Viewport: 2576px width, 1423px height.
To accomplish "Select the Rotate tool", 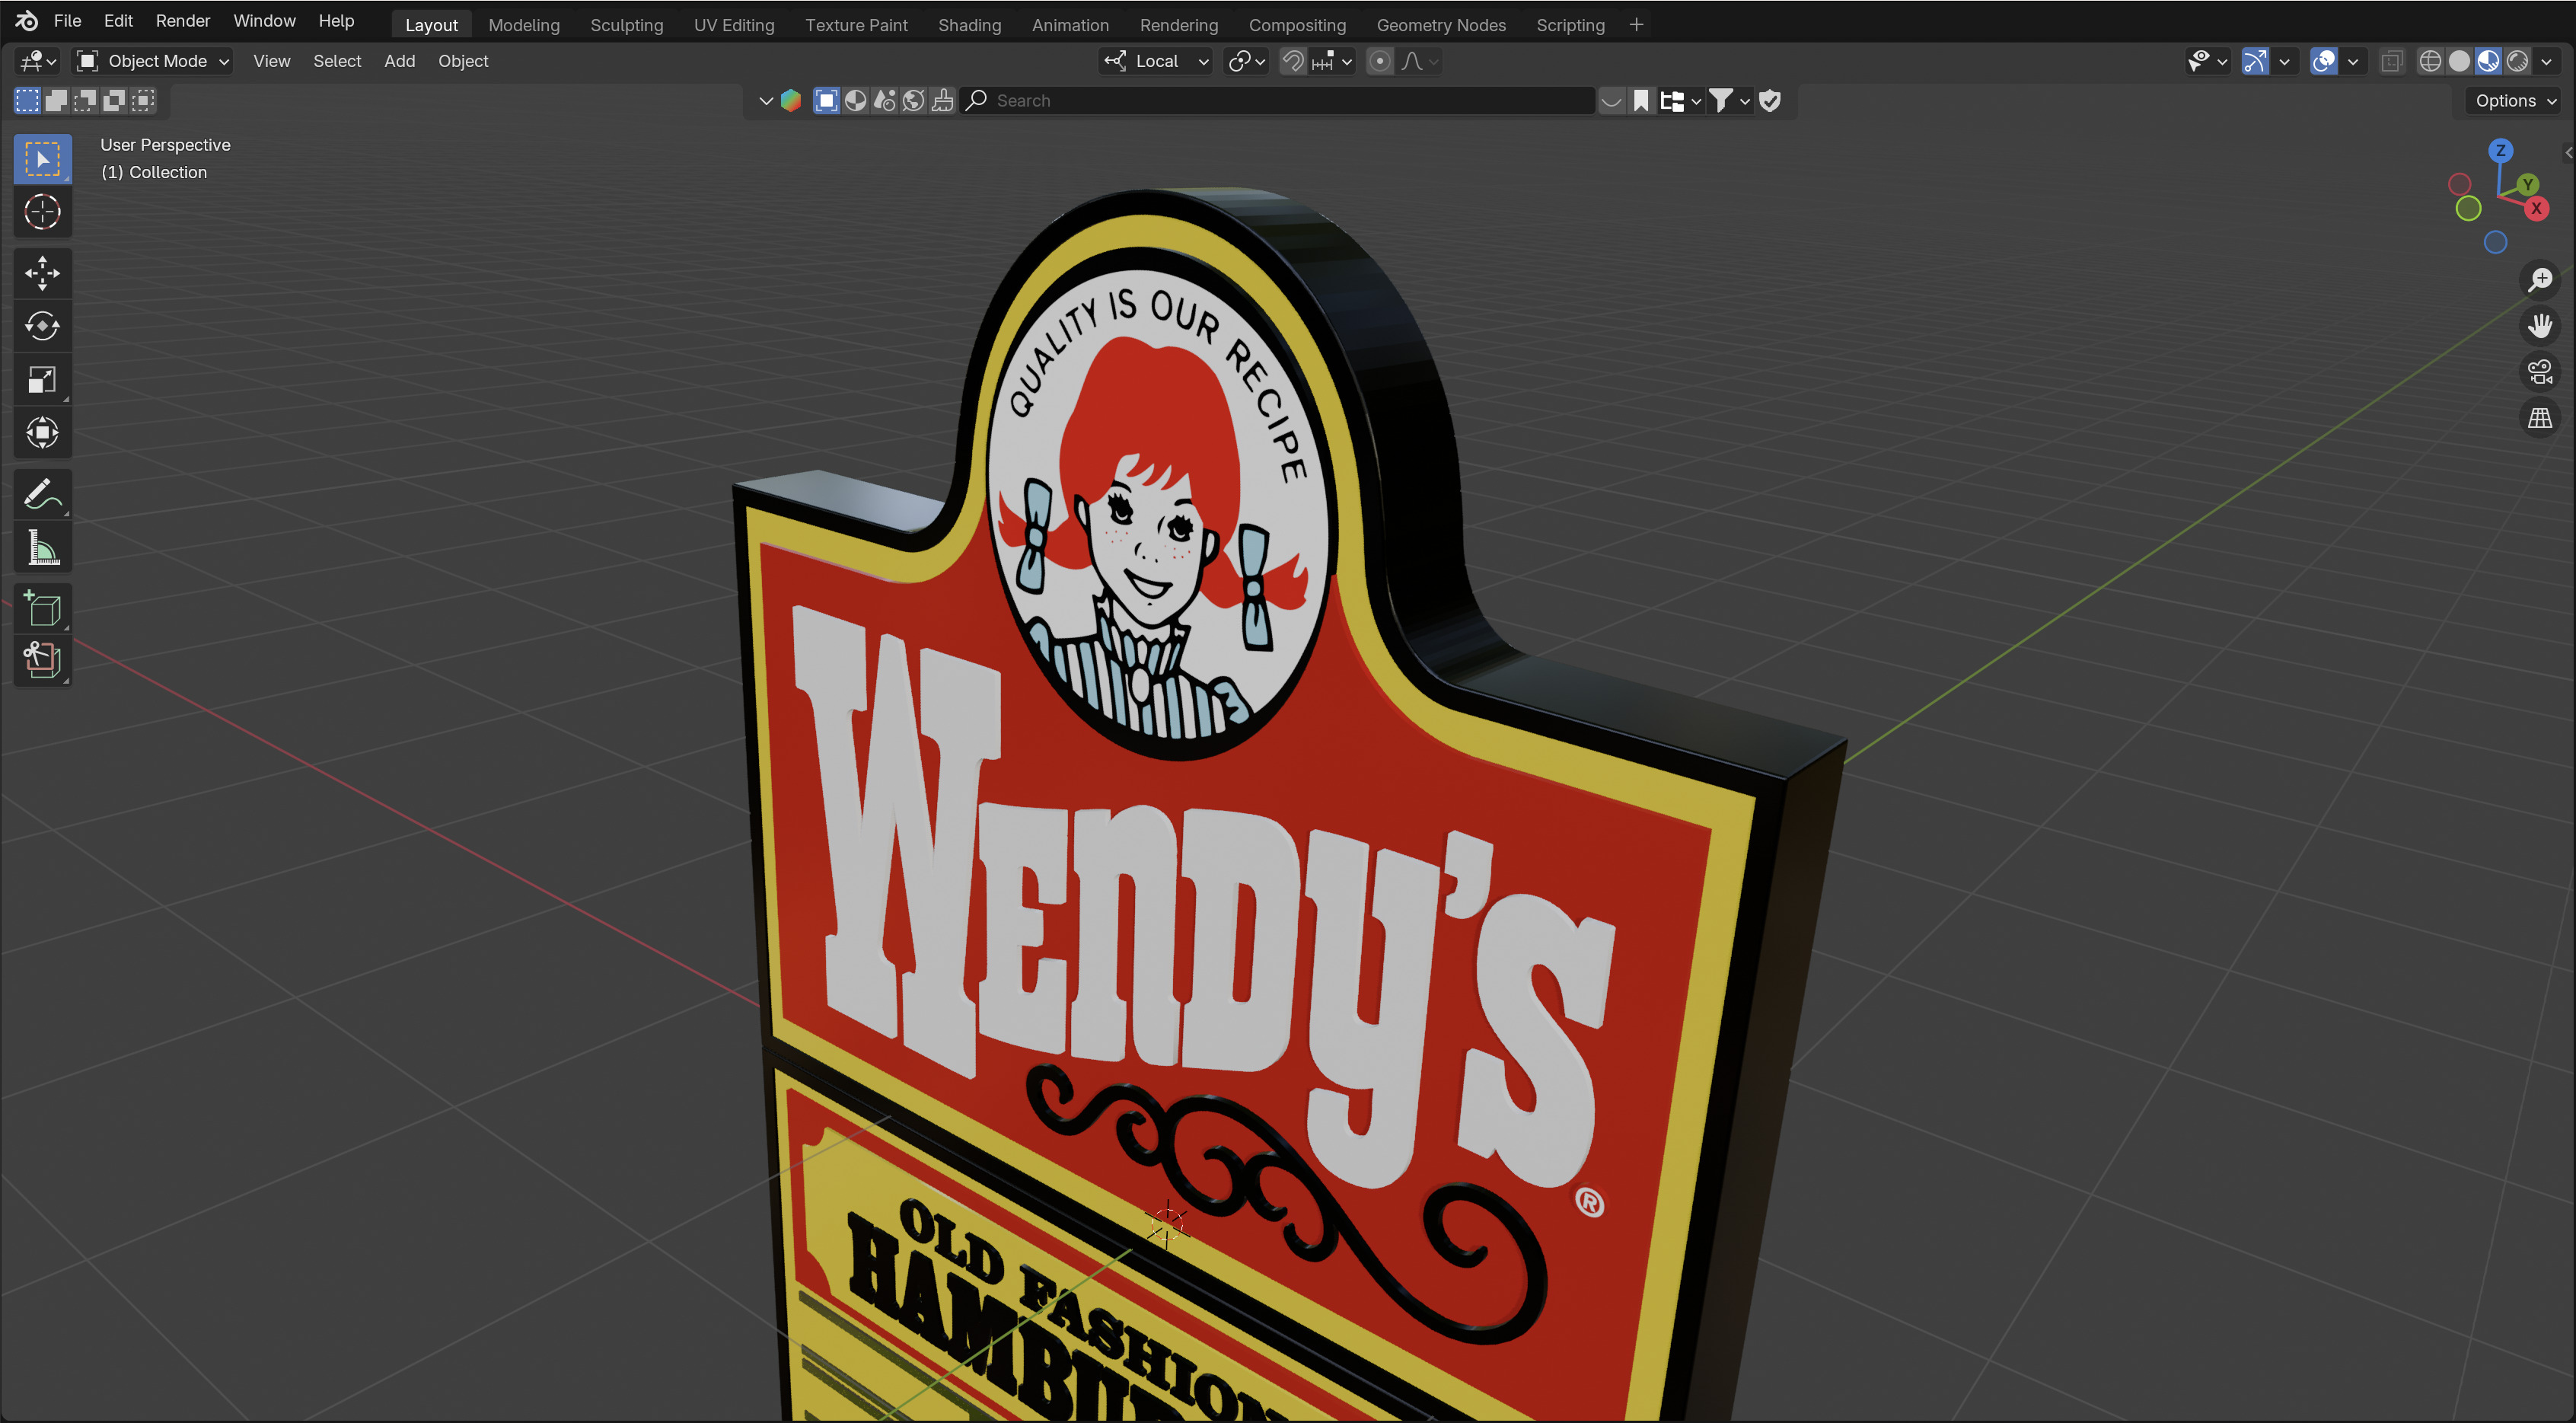I will point(42,326).
